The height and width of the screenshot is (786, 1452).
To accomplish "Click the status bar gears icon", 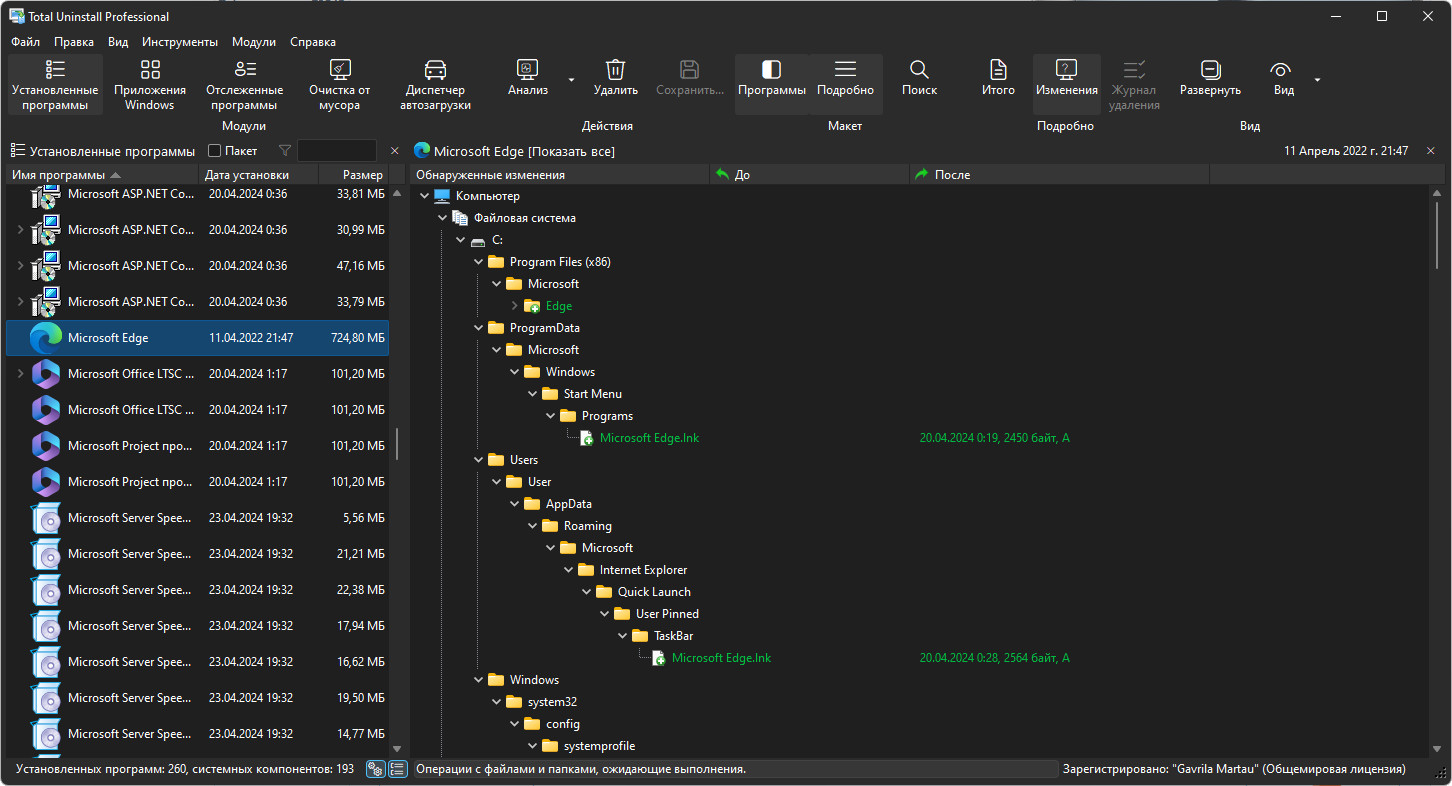I will click(x=375, y=769).
